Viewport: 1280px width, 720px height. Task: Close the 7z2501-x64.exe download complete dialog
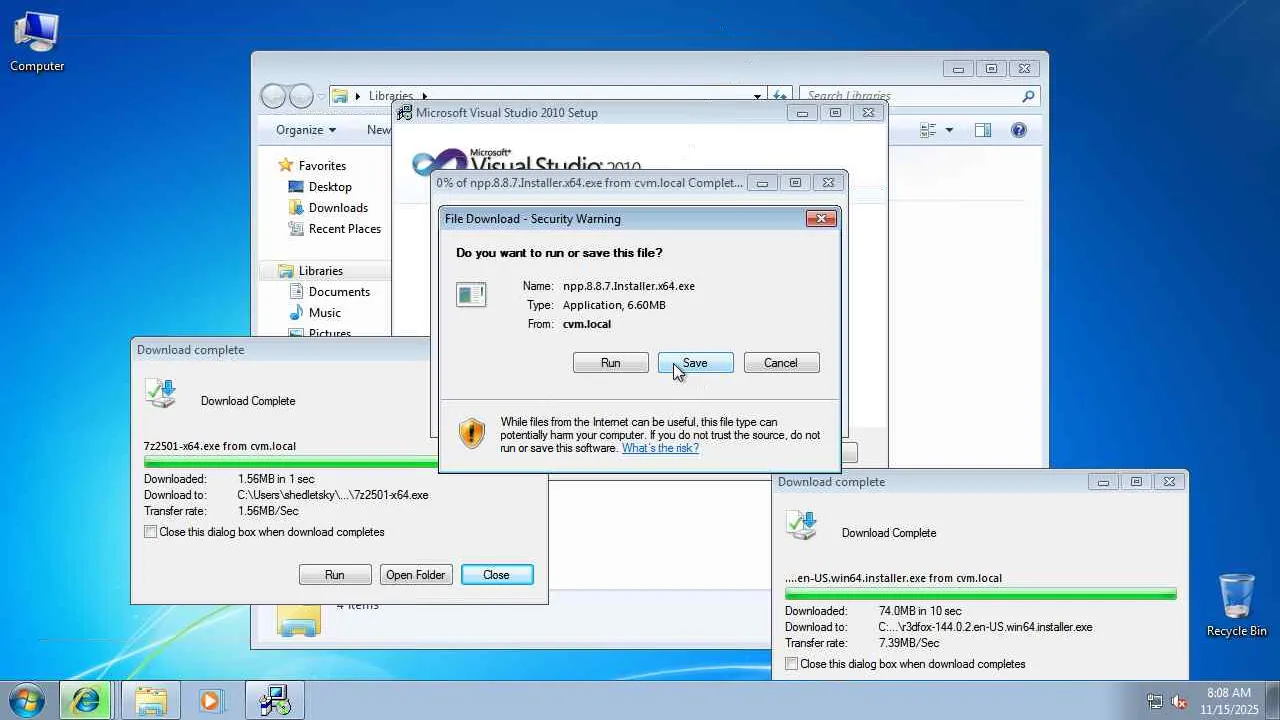tap(497, 575)
